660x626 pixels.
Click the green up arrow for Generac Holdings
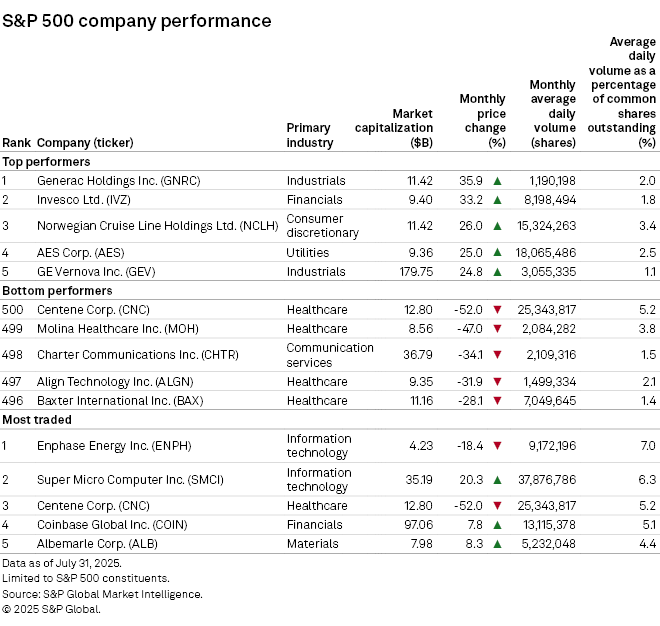(x=496, y=181)
